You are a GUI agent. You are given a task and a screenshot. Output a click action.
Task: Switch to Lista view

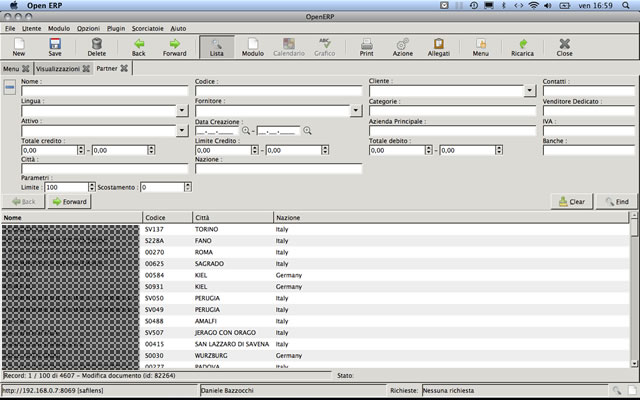[217, 47]
